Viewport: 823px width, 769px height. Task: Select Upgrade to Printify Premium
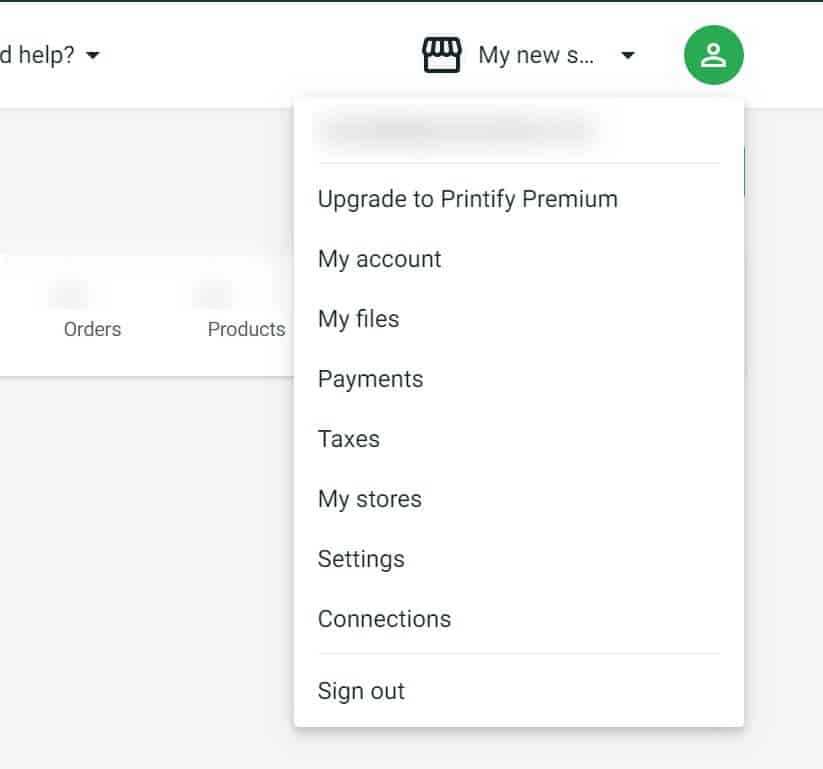[468, 199]
